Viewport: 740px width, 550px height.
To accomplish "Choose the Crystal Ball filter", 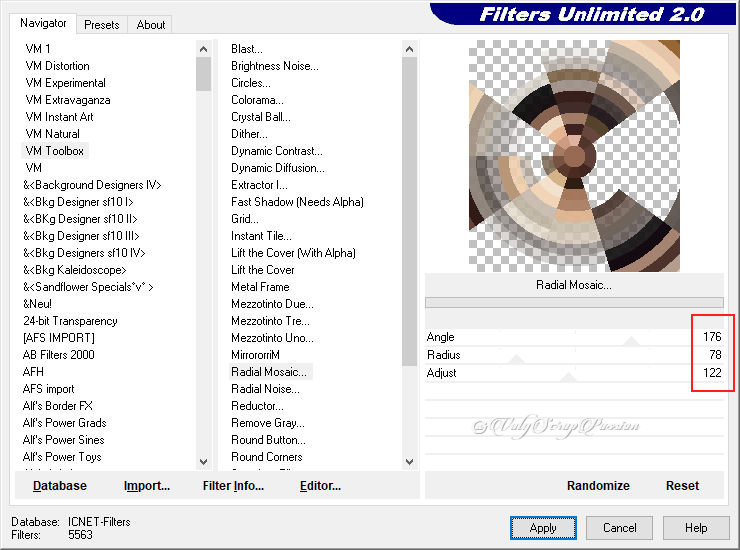I will click(263, 117).
